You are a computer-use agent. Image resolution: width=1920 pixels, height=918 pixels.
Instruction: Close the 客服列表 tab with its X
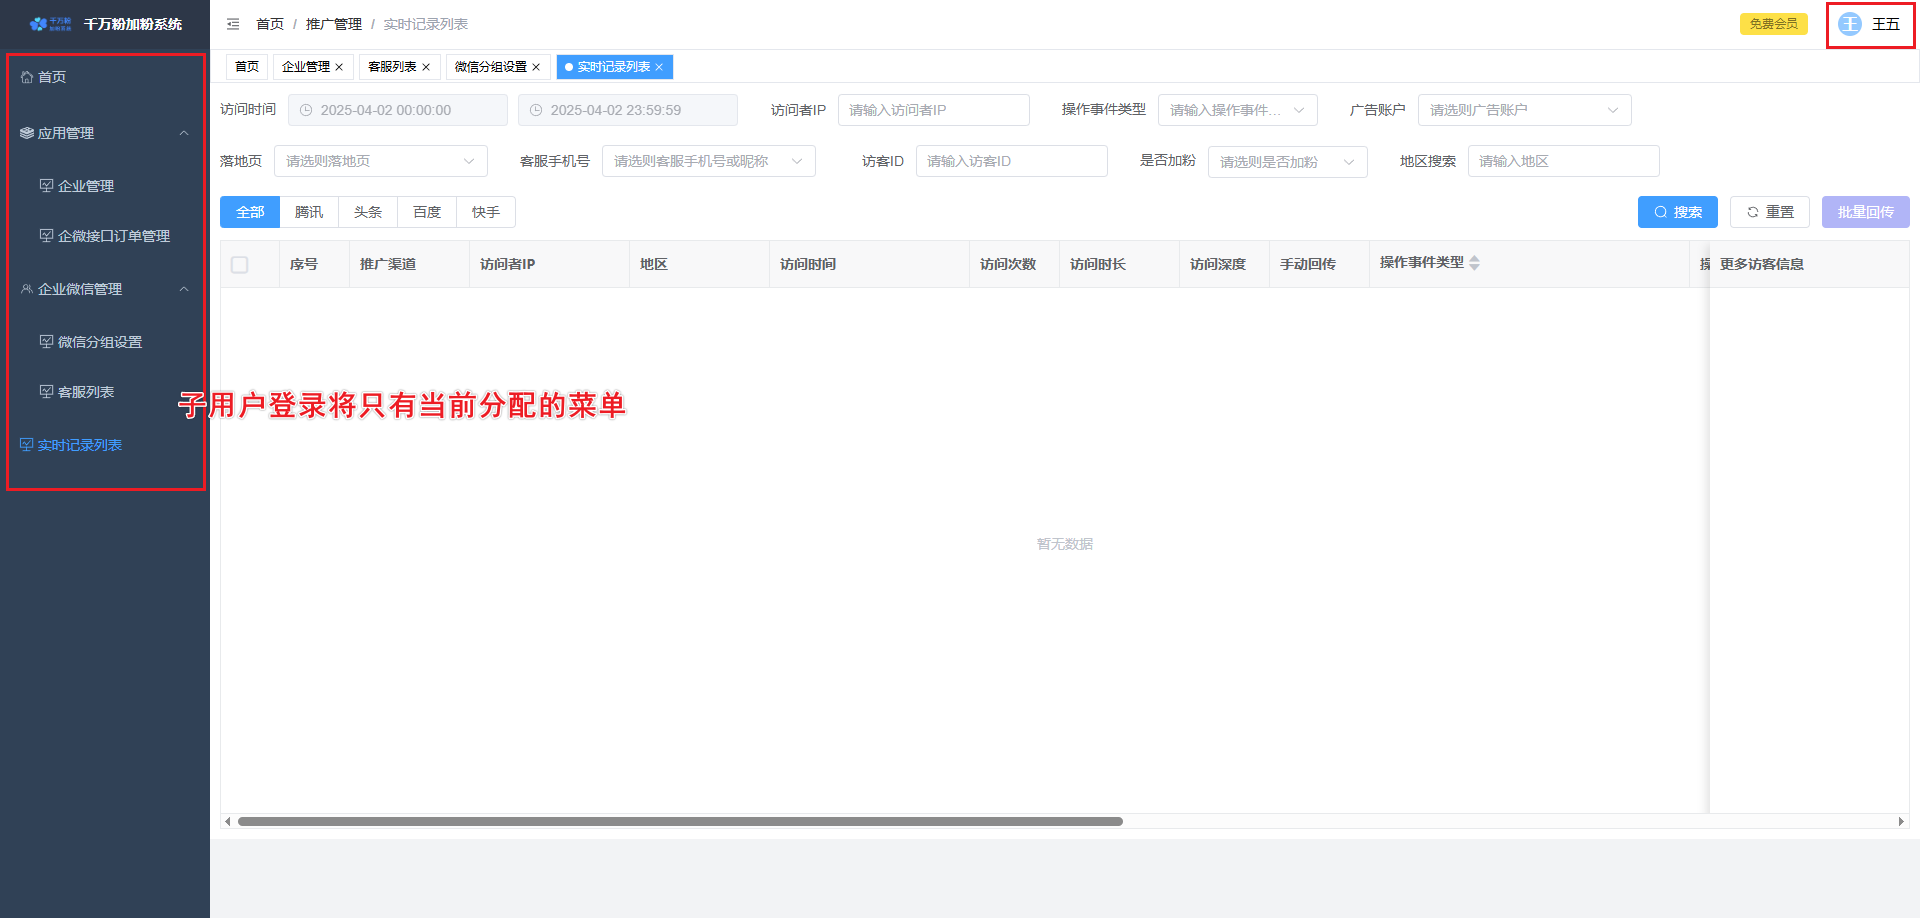(x=426, y=67)
